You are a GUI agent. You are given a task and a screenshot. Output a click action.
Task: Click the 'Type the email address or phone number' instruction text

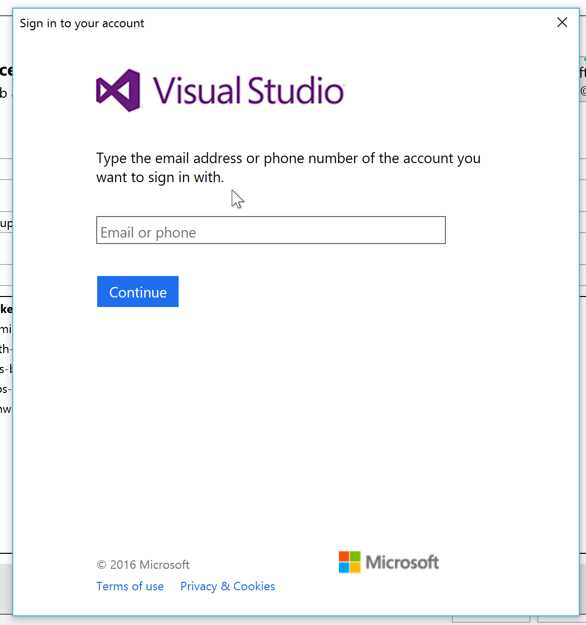coord(288,167)
